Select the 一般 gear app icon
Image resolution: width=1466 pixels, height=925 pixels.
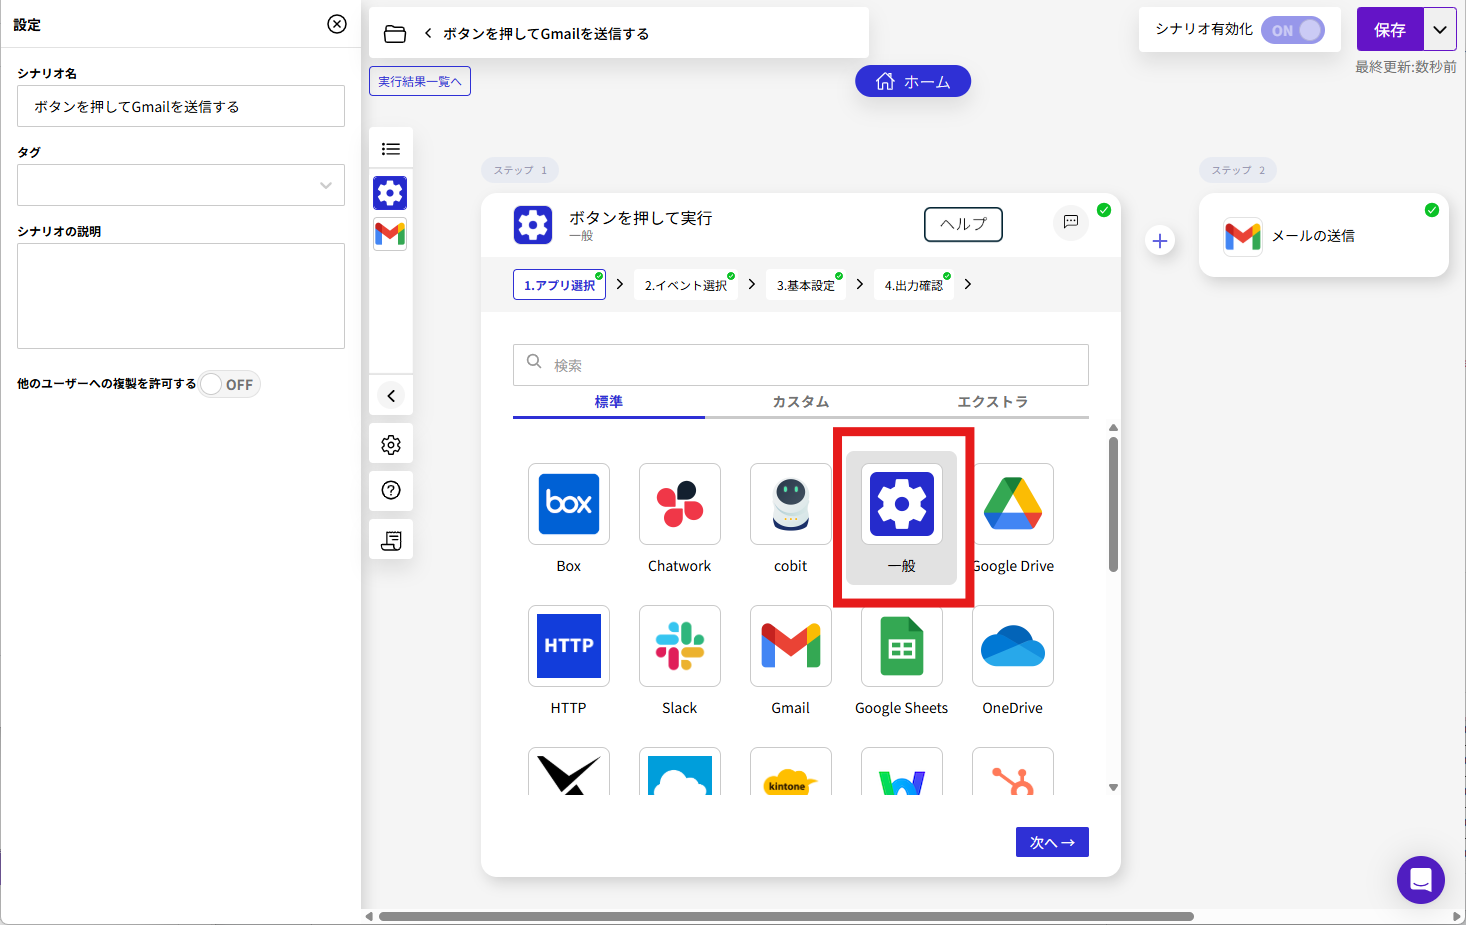click(902, 503)
